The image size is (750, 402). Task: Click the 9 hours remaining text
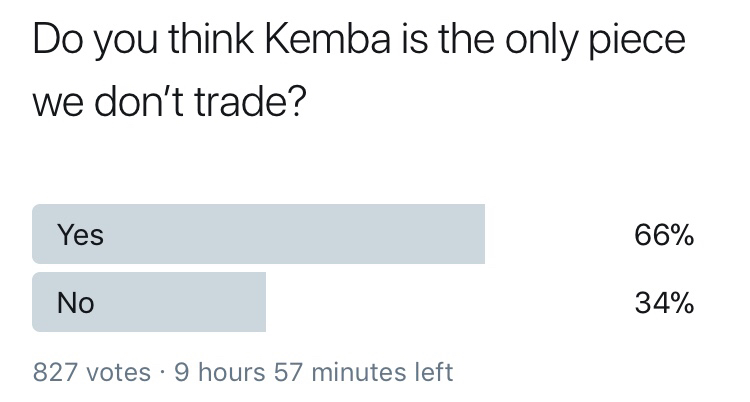[220, 373]
